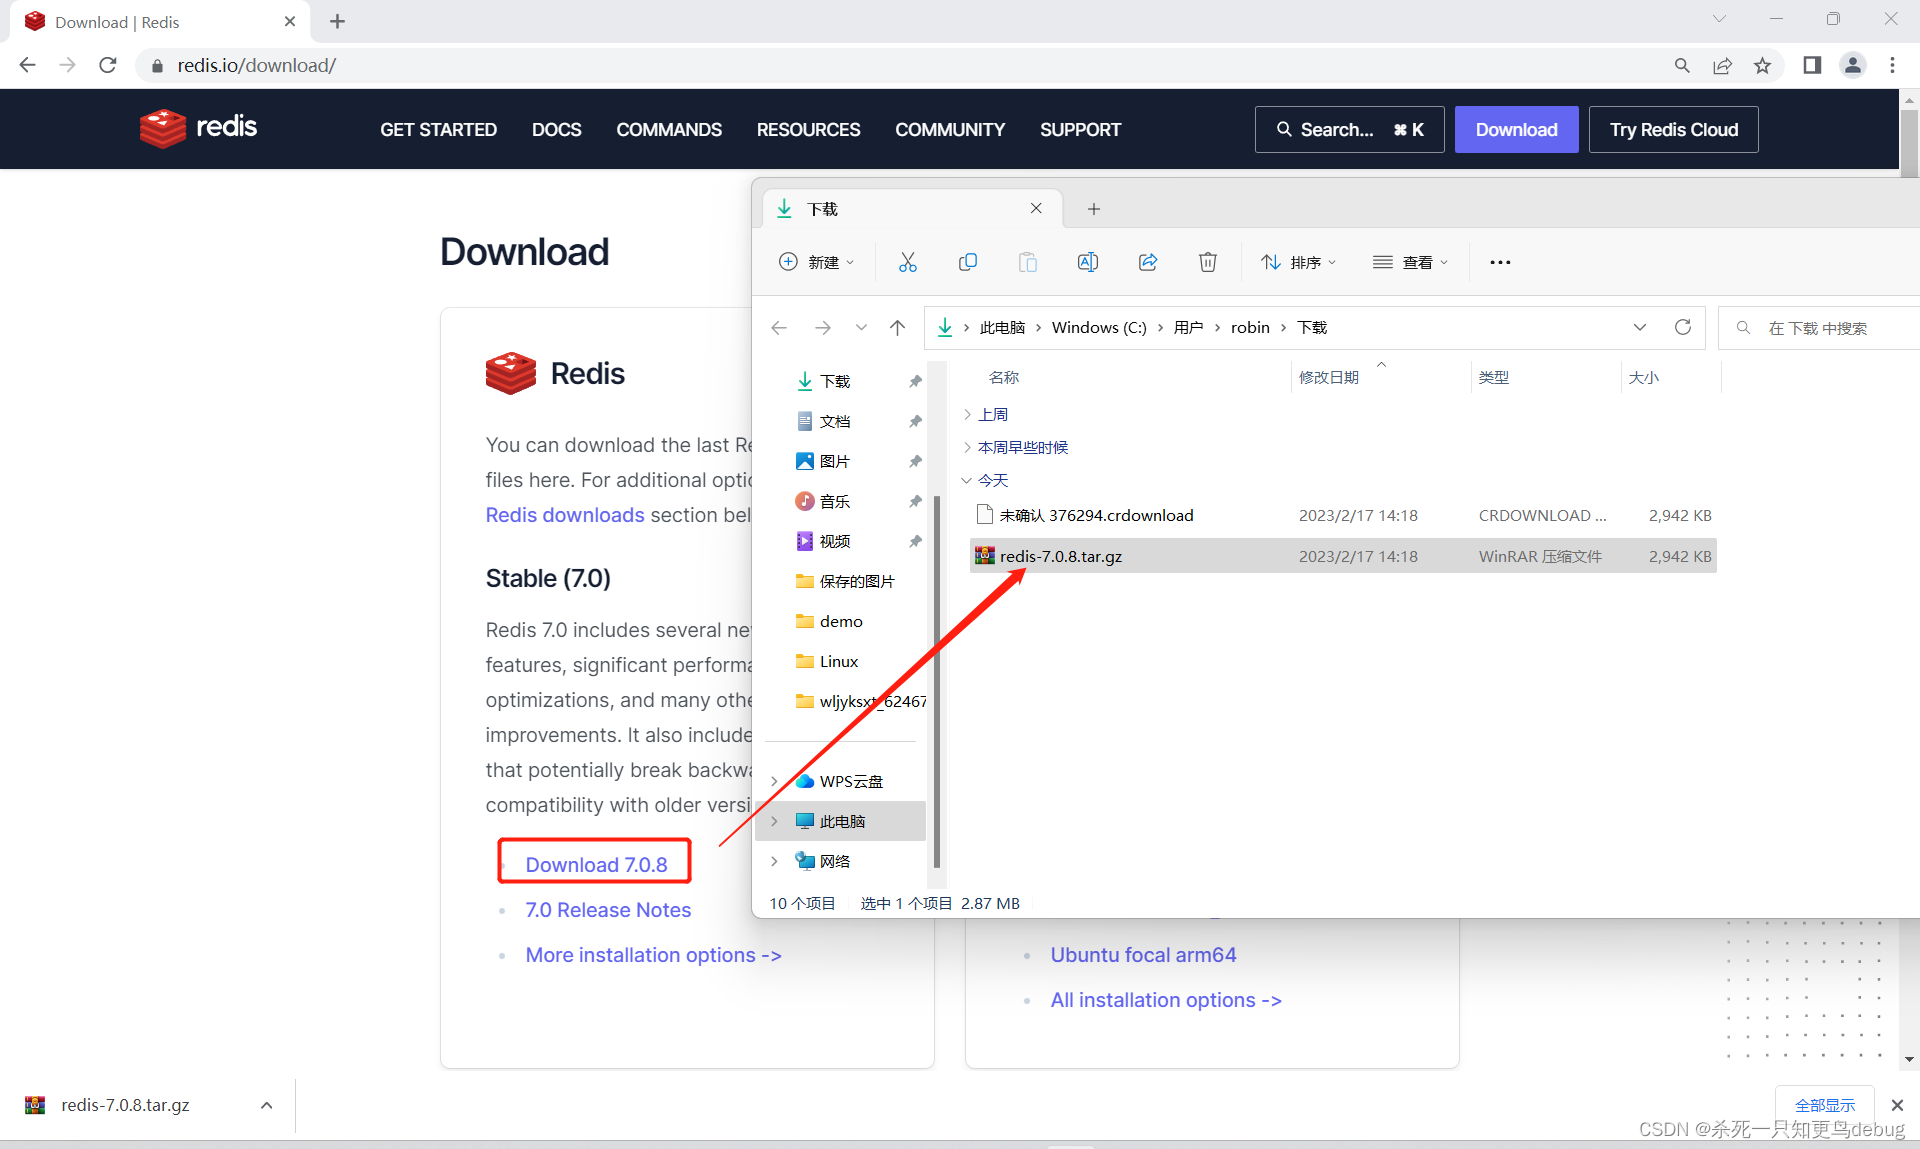This screenshot has width=1920, height=1149.
Task: Bookmark this page with the star icon
Action: click(1762, 65)
